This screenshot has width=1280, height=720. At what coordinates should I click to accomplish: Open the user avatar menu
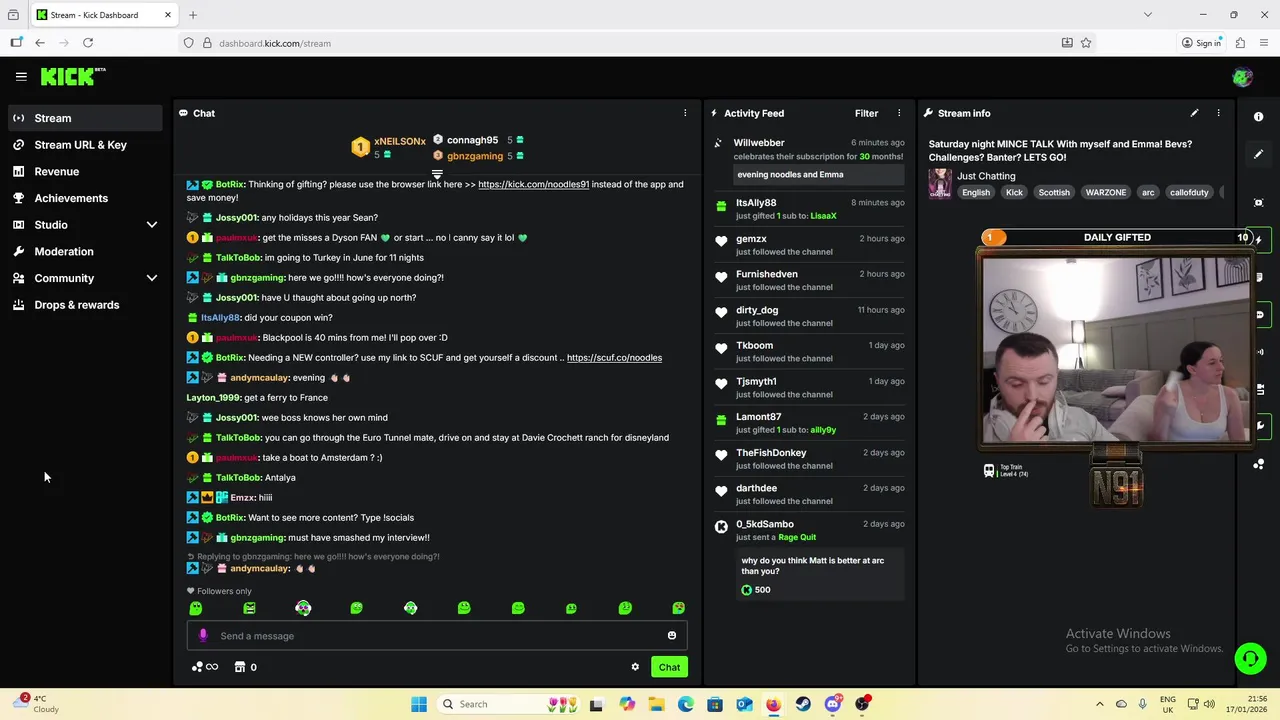[x=1242, y=77]
